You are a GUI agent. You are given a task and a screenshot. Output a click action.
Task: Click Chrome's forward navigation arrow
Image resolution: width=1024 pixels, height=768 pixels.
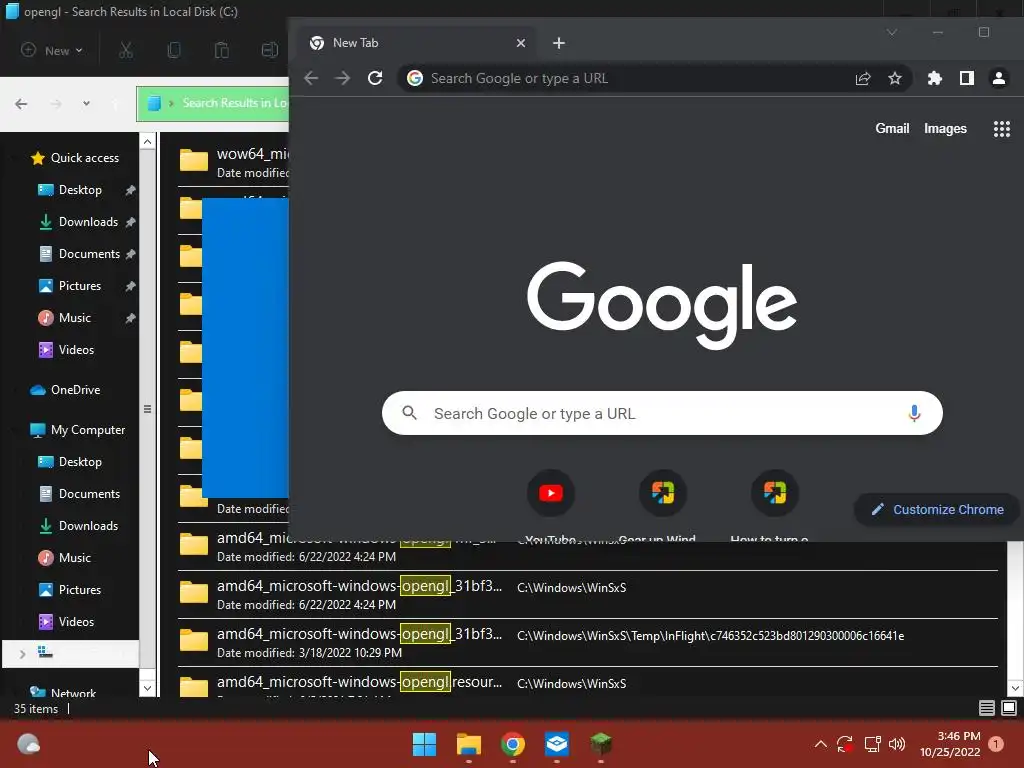tap(343, 78)
